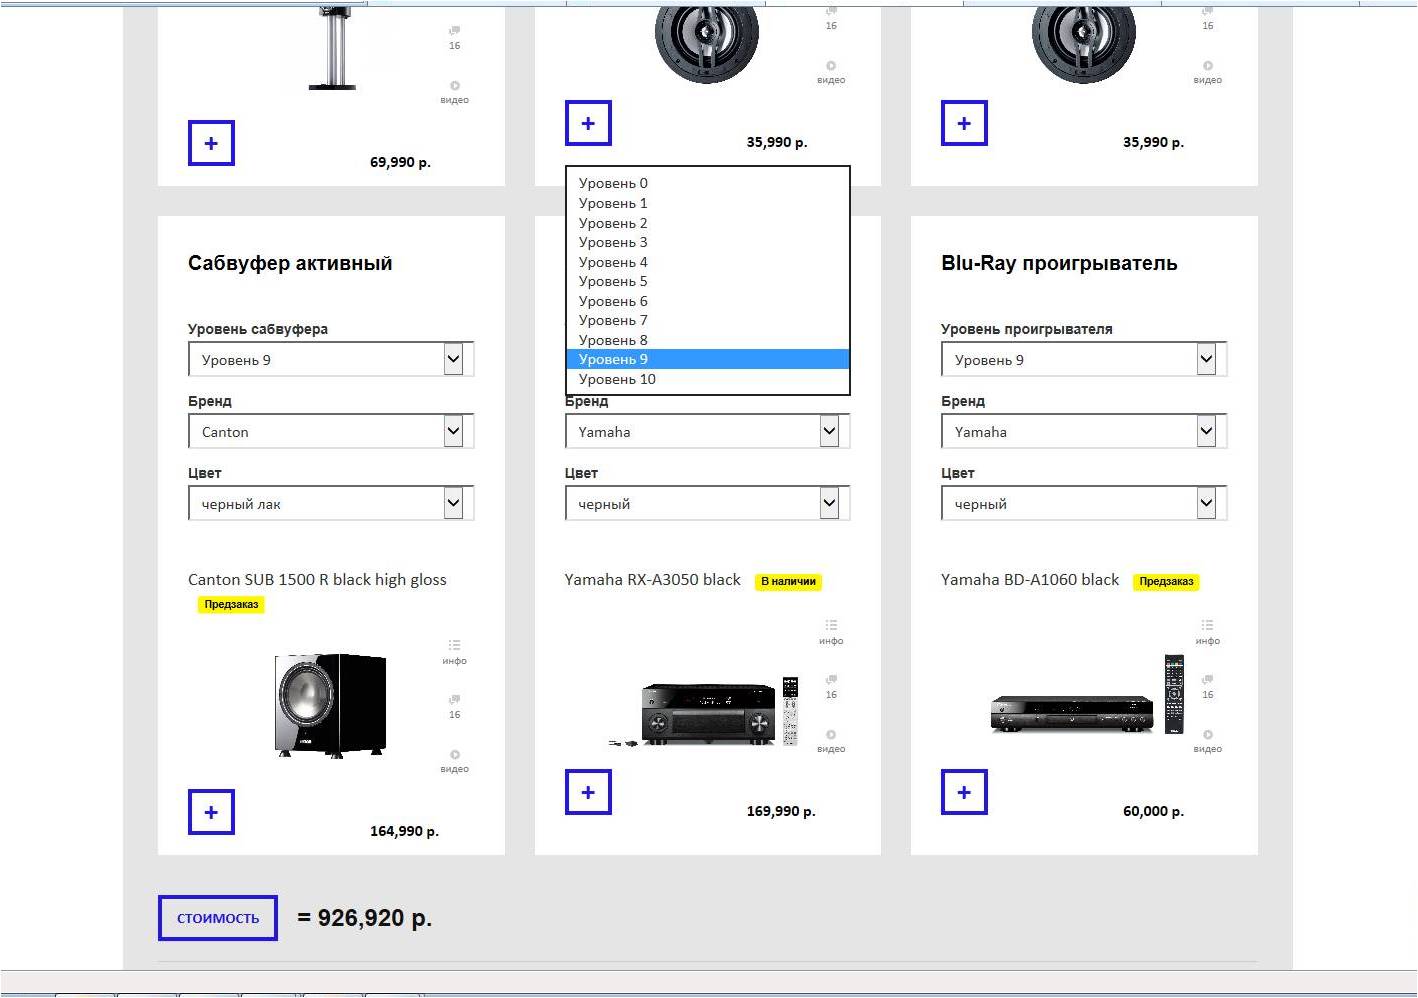Add the 69,990 р. item with plus button
This screenshot has height=998, width=1418.
(211, 143)
